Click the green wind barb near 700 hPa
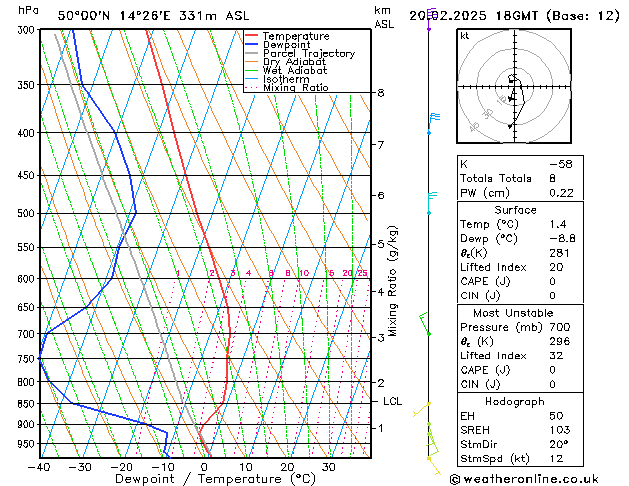 pyautogui.click(x=425, y=323)
